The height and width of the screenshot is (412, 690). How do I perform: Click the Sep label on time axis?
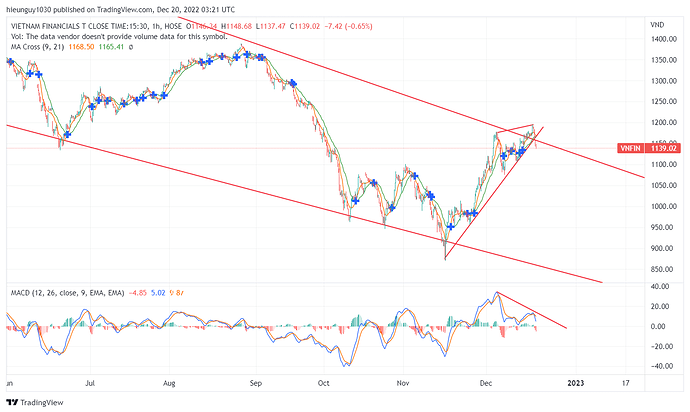[256, 383]
